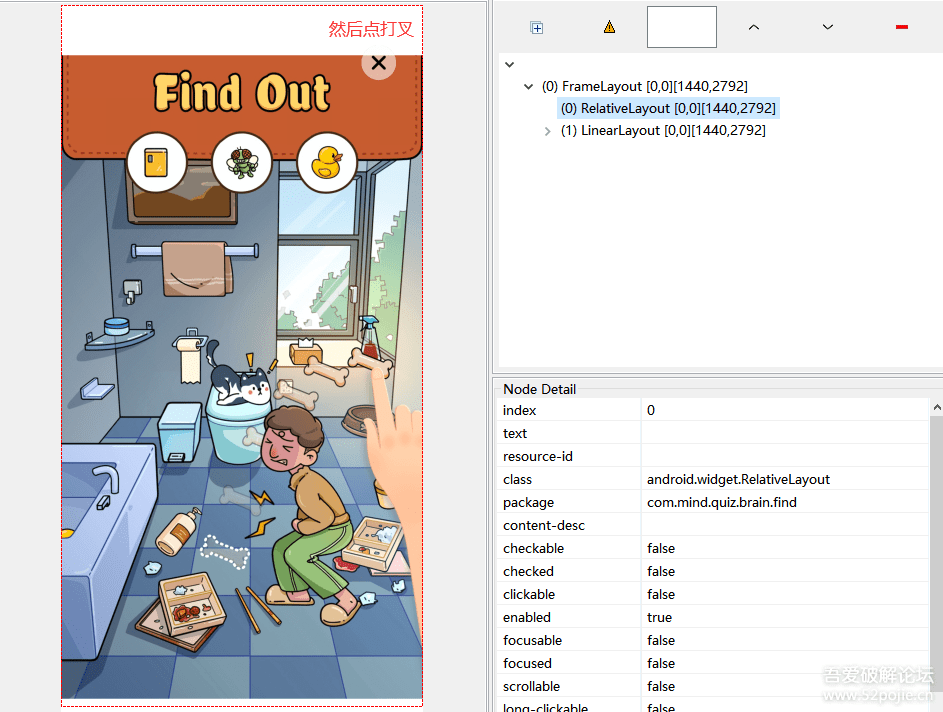Click the fly icon in game header
The height and width of the screenshot is (712, 943).
point(242,163)
